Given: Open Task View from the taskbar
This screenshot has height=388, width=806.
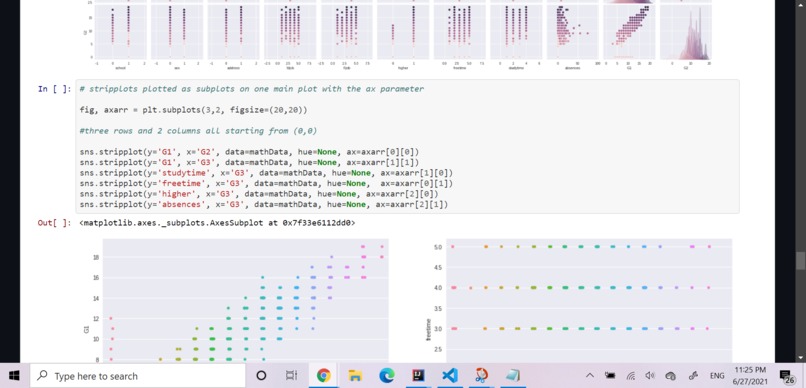Looking at the screenshot, I should (291, 376).
